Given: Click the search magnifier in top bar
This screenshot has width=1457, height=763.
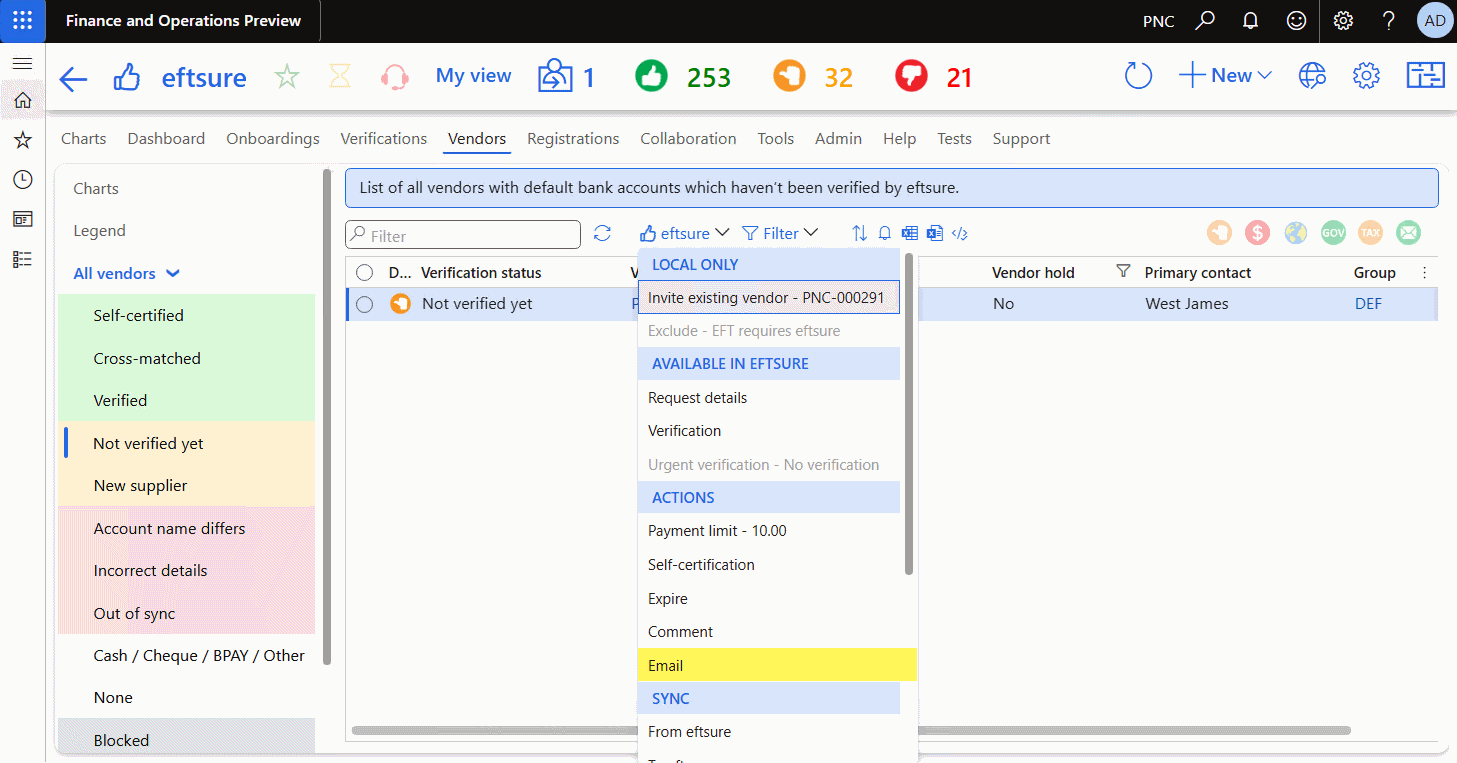Looking at the screenshot, I should (1205, 21).
